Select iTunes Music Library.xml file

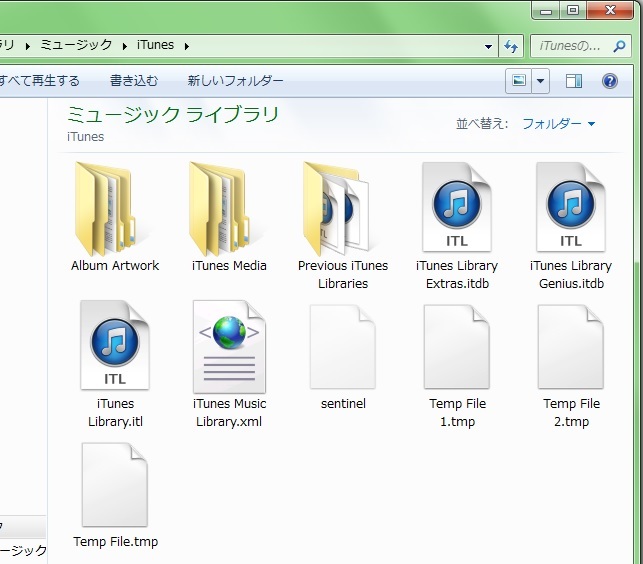pyautogui.click(x=229, y=346)
